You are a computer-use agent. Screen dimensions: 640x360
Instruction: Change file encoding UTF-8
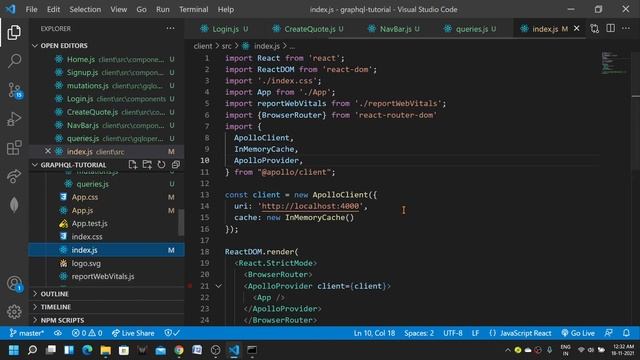click(453, 333)
